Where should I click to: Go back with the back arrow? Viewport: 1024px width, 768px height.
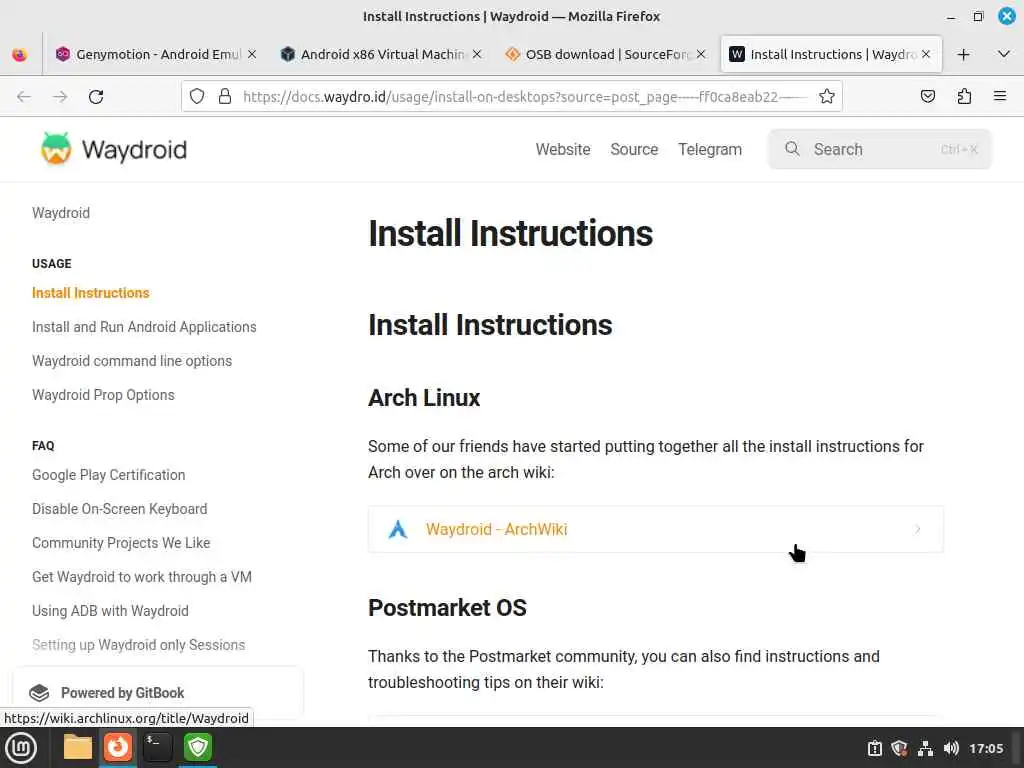pyautogui.click(x=24, y=97)
